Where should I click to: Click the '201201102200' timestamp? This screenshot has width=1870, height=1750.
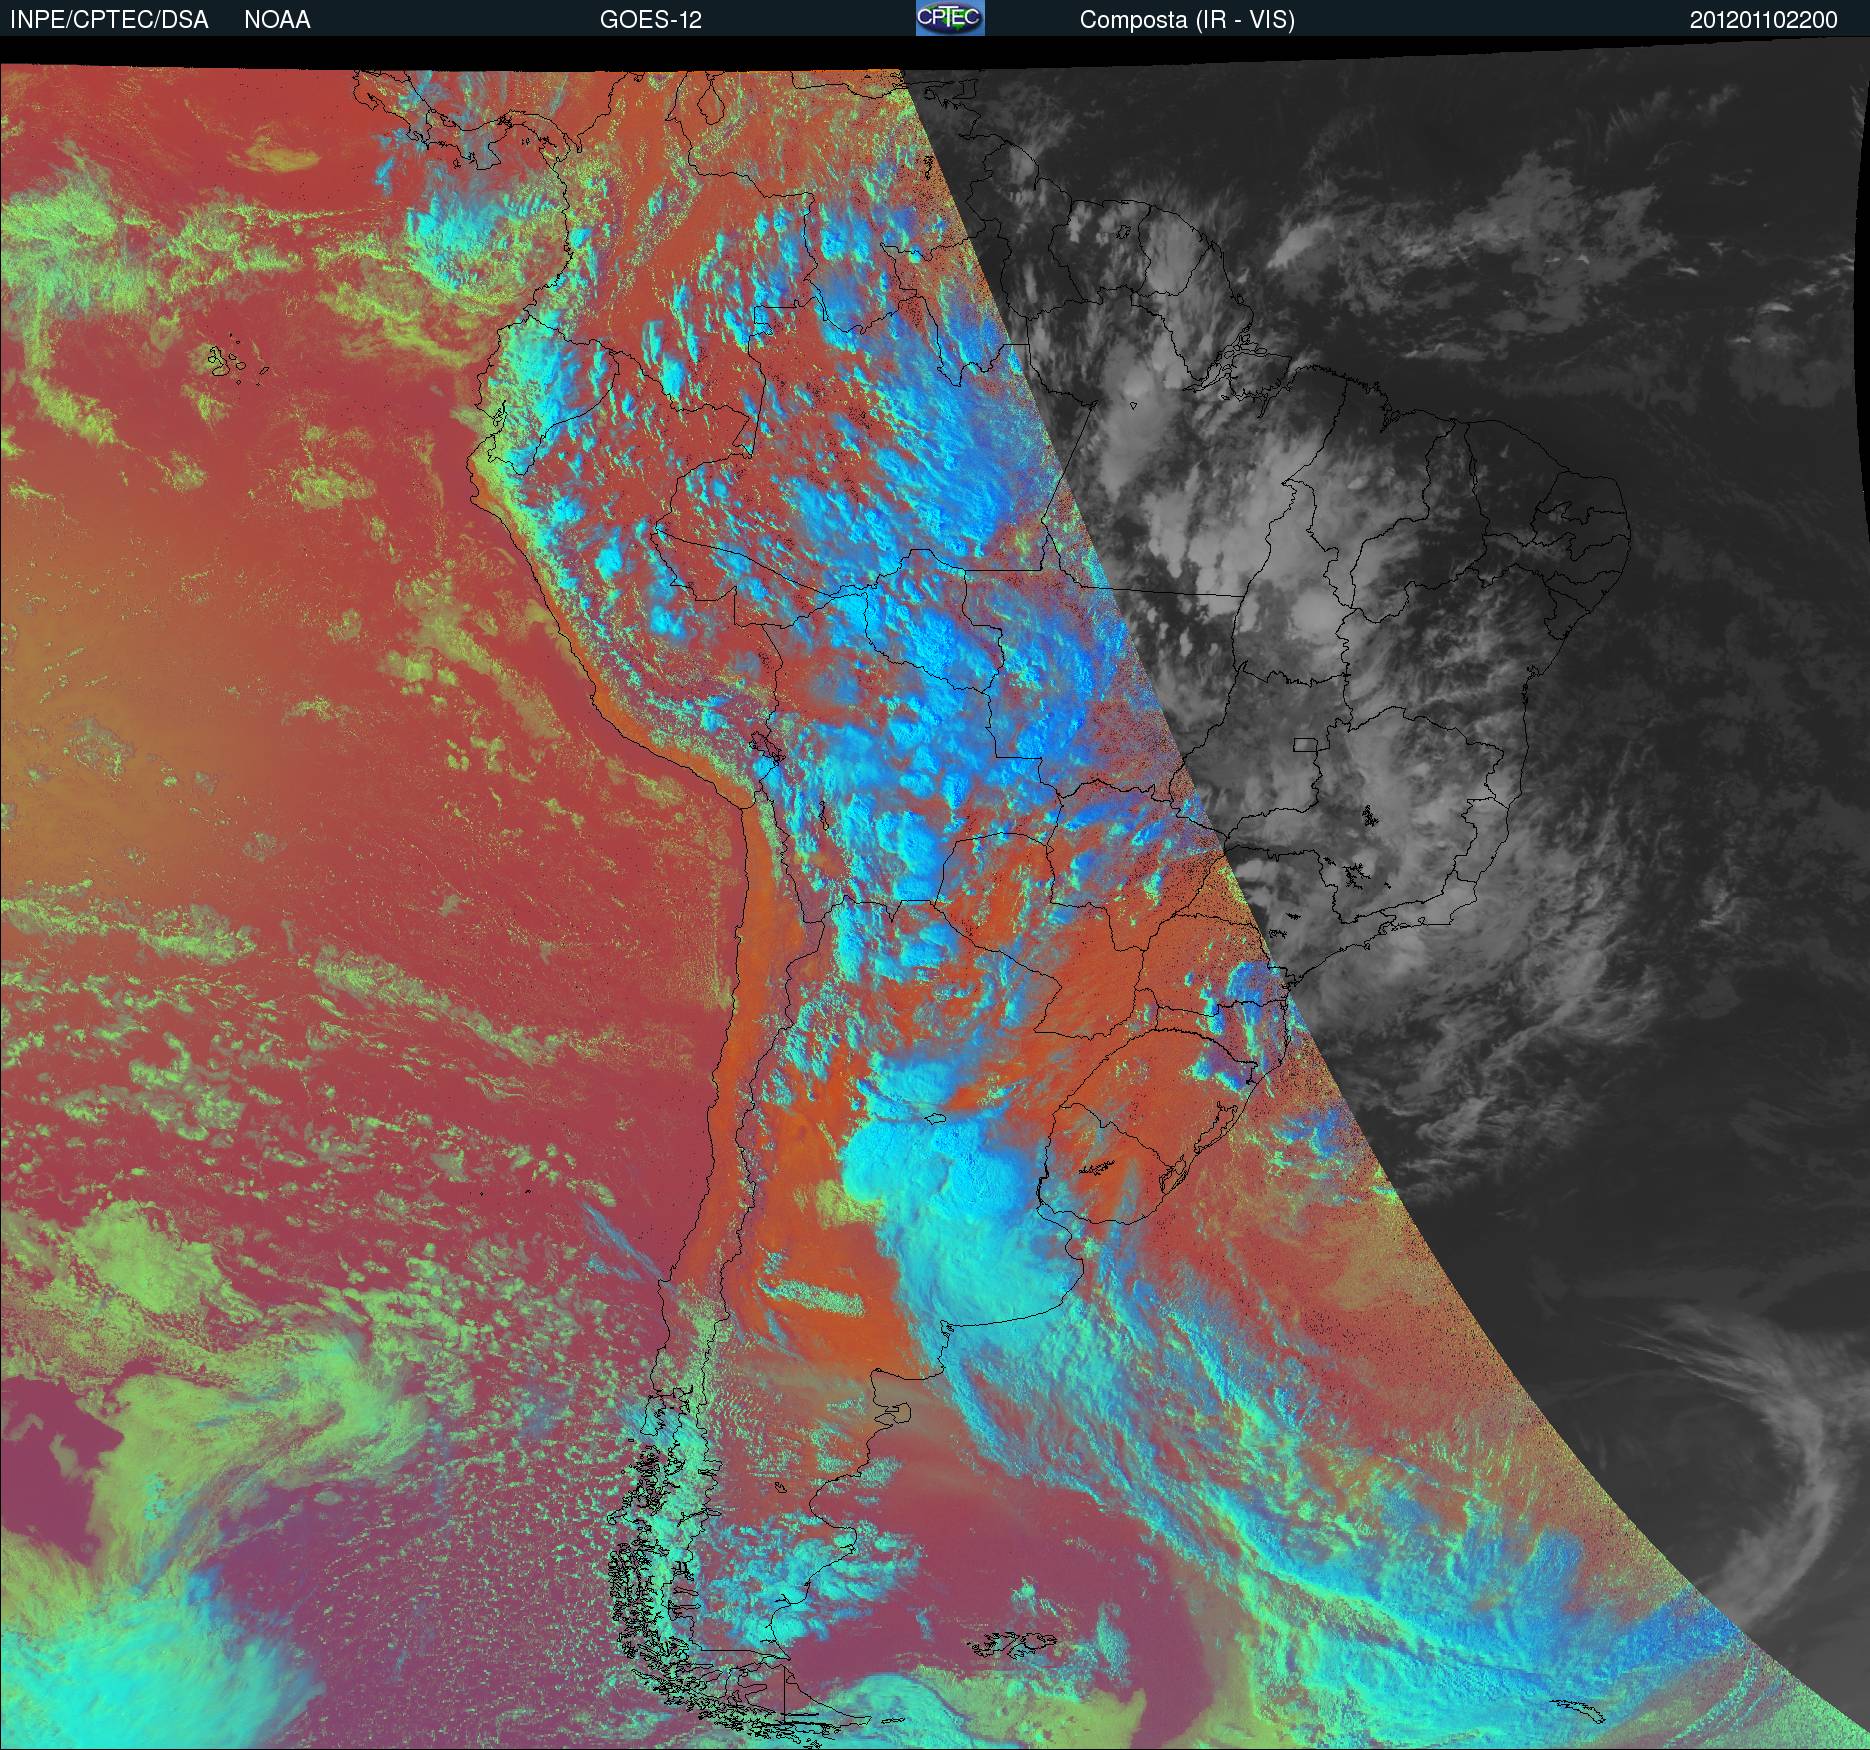1764,20
